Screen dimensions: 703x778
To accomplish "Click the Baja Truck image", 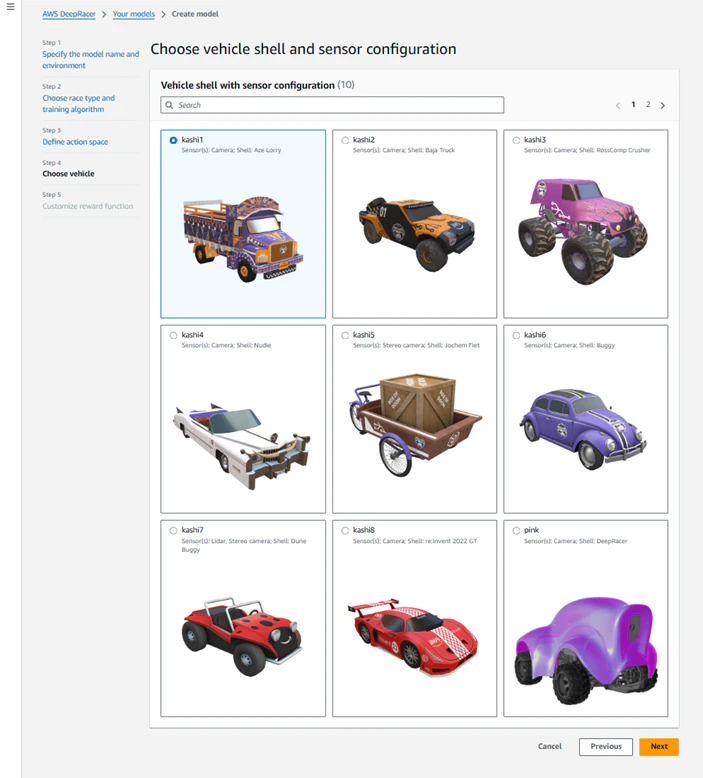I will (416, 233).
